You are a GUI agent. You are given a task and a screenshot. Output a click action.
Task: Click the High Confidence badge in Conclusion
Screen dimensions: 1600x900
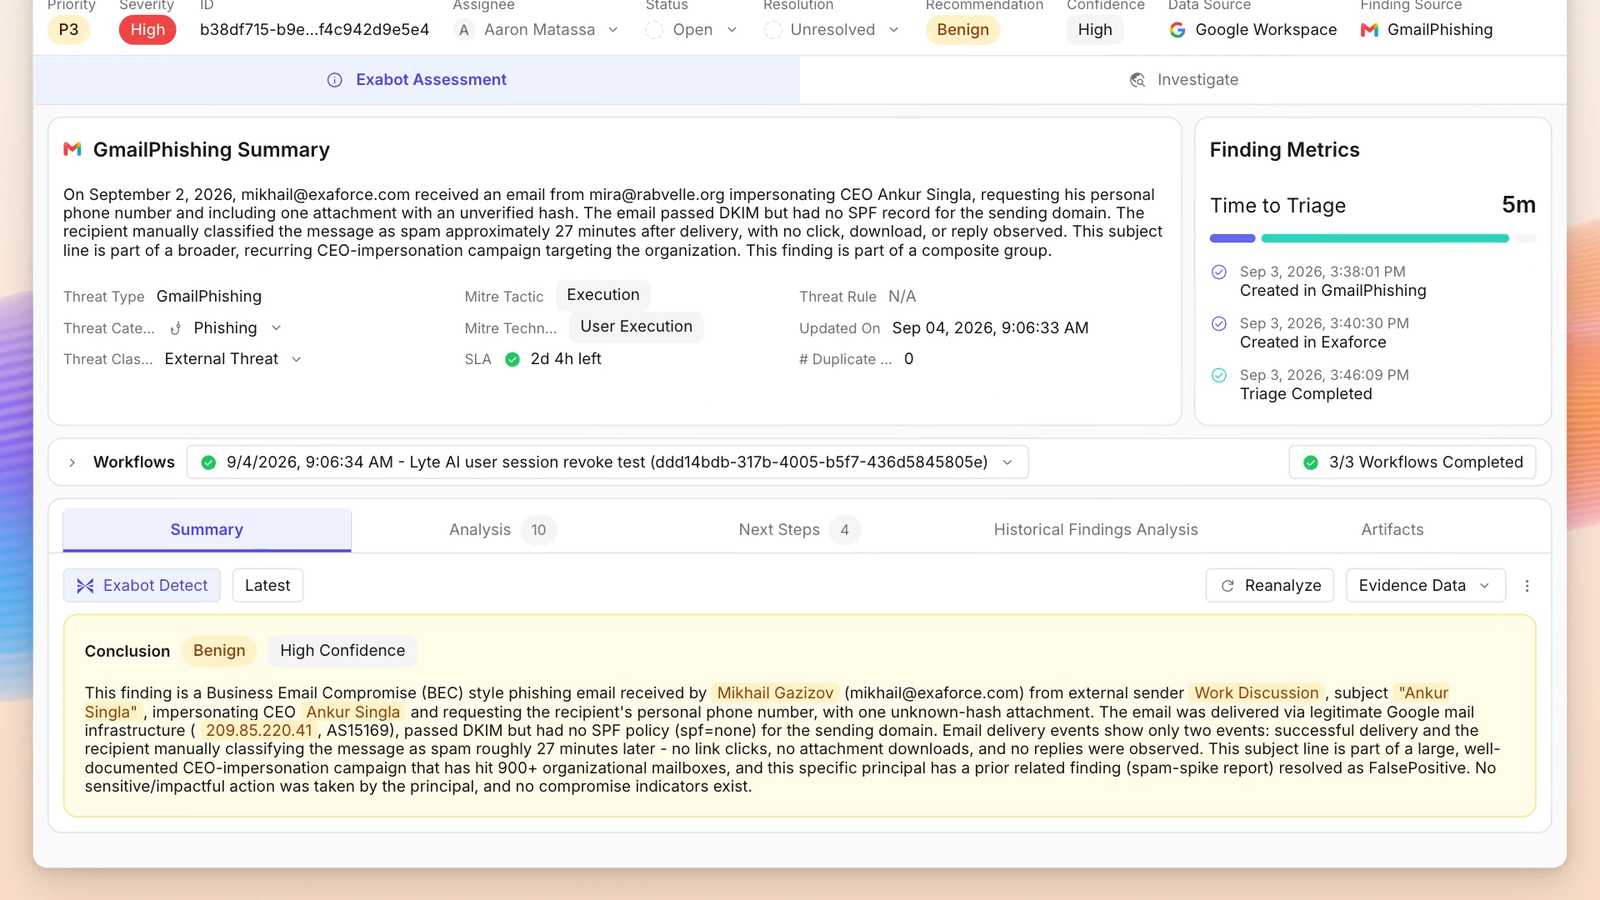point(343,651)
